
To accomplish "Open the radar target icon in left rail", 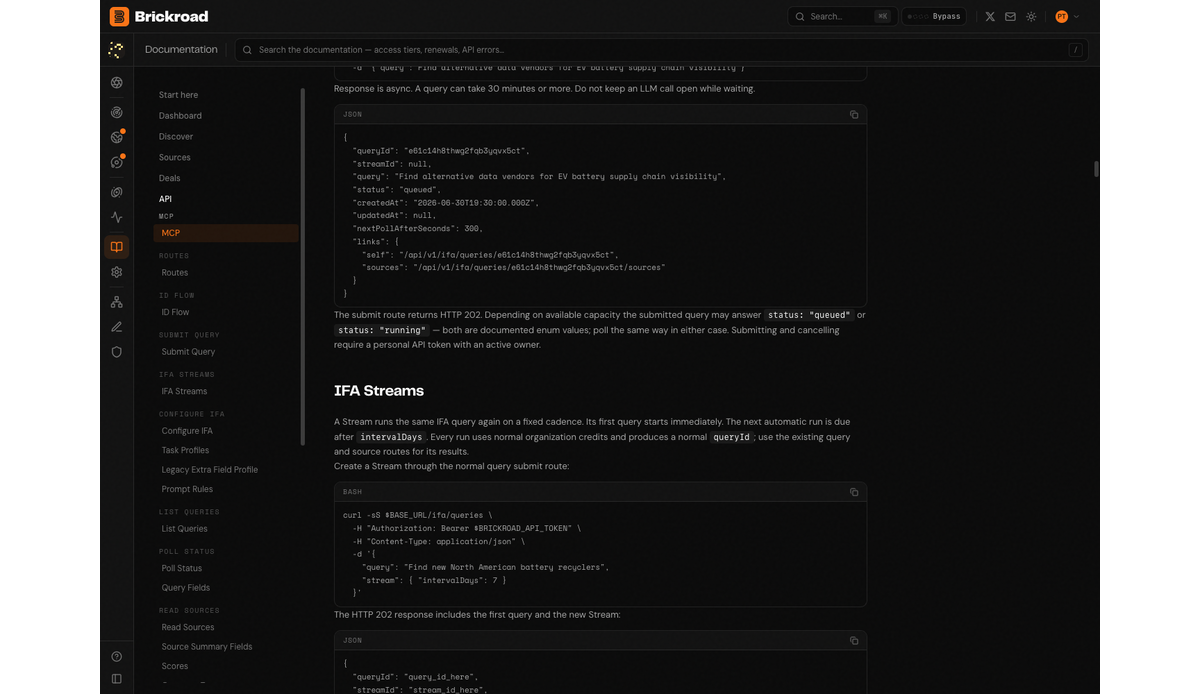I will click(117, 112).
